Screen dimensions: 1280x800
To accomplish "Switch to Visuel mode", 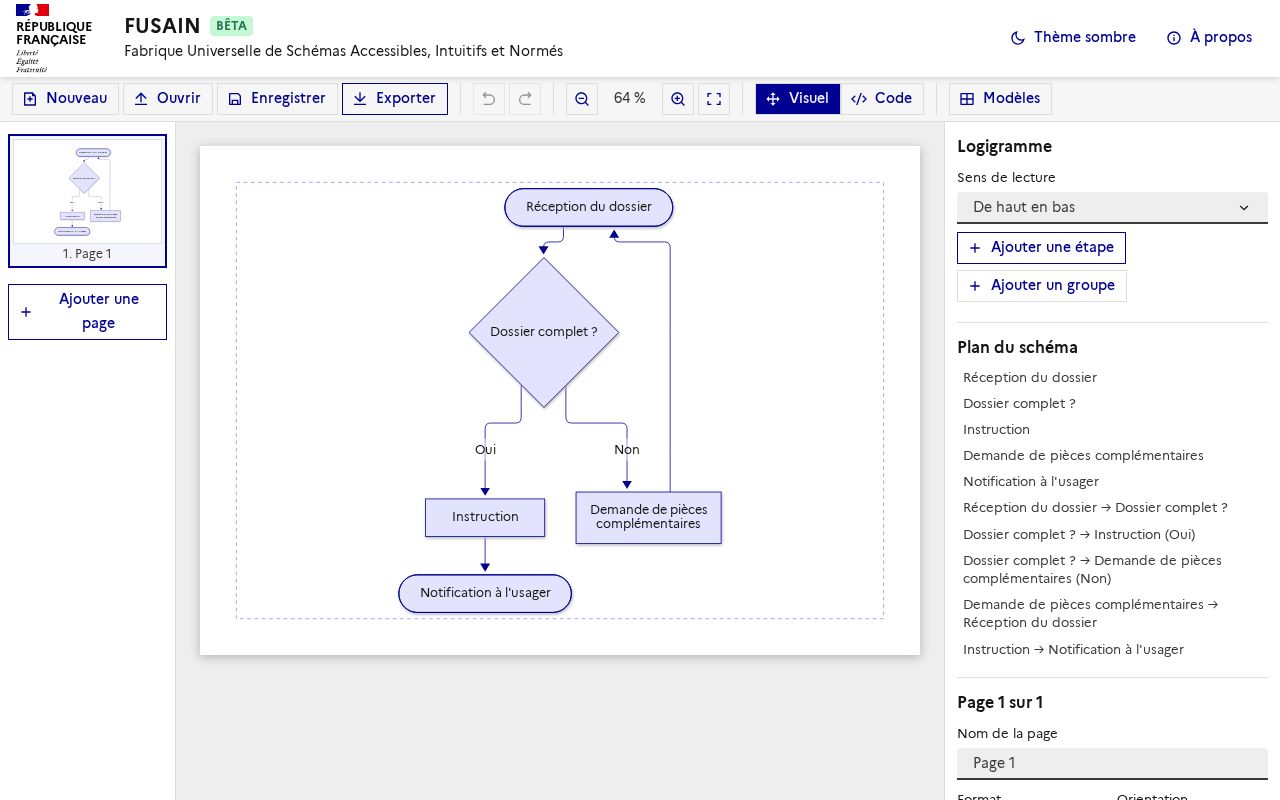I will pyautogui.click(x=798, y=99).
